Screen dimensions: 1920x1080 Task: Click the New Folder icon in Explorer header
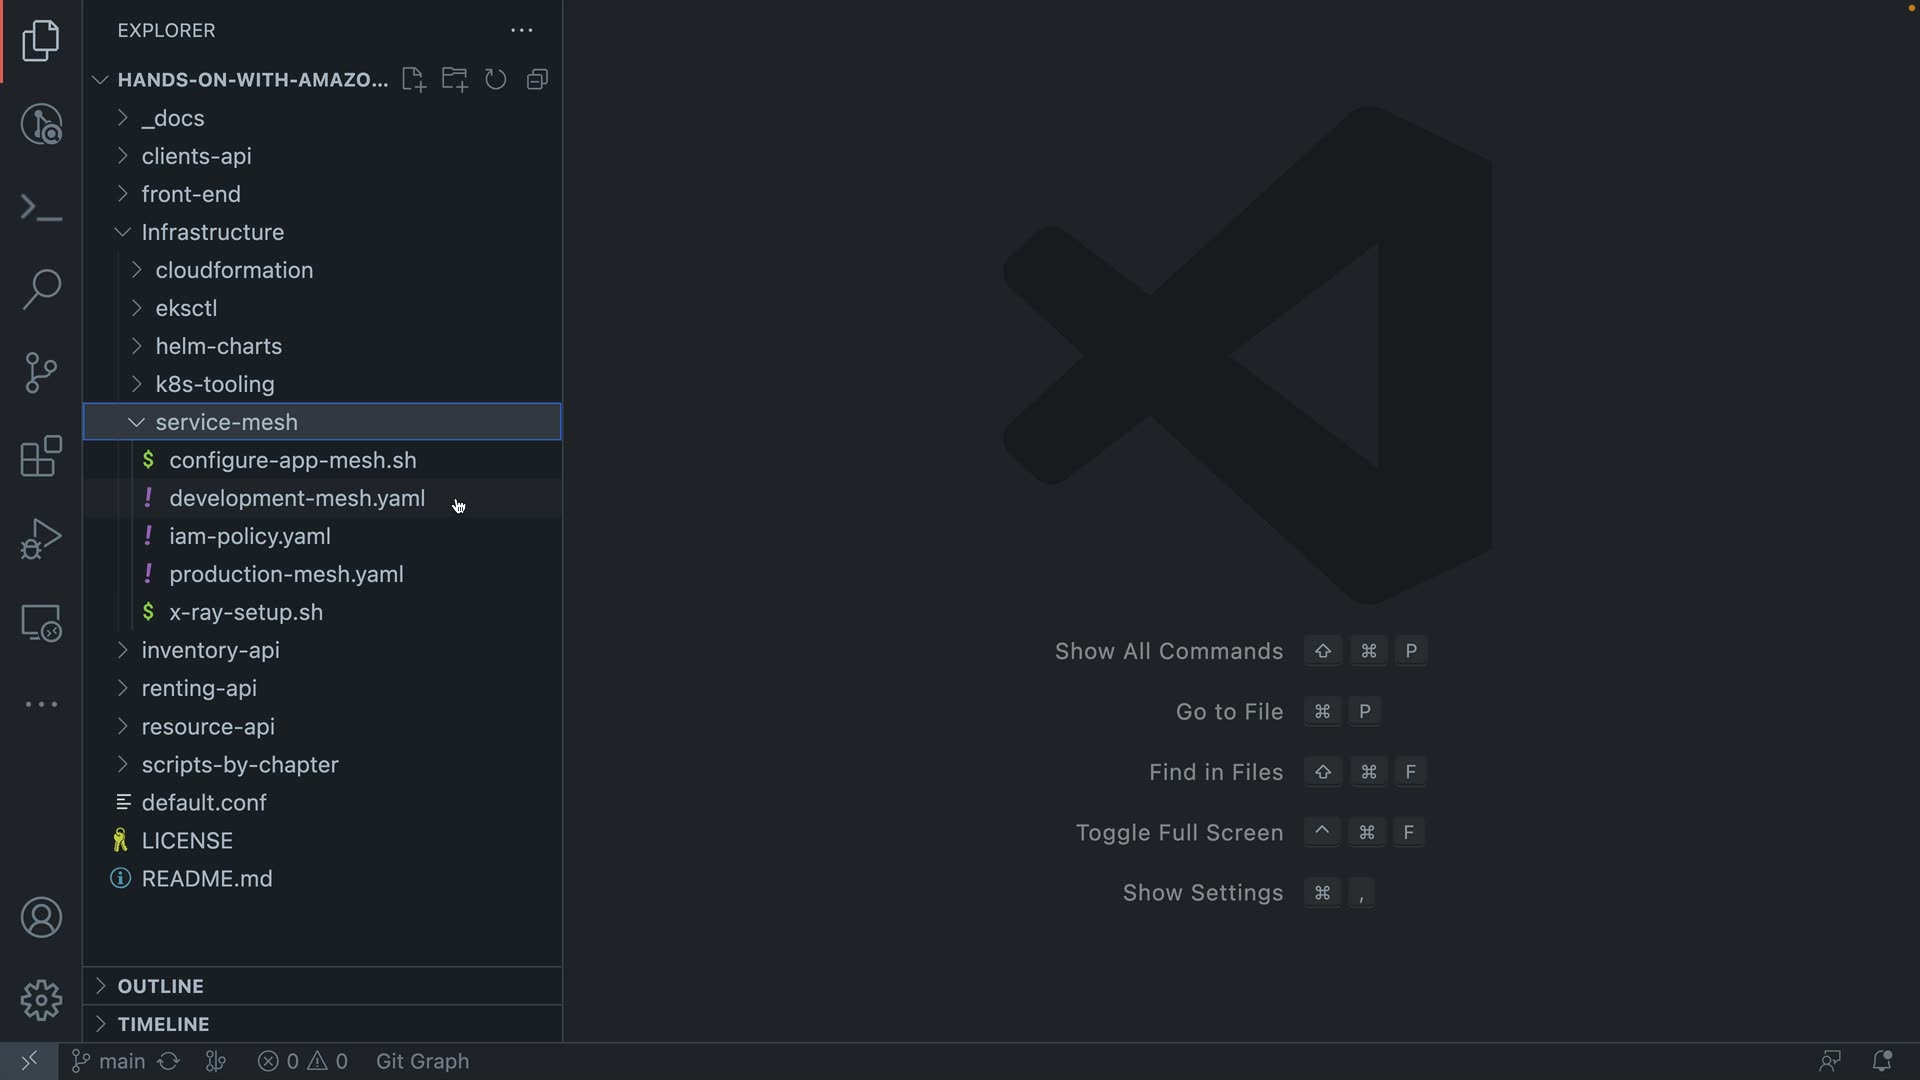[455, 80]
